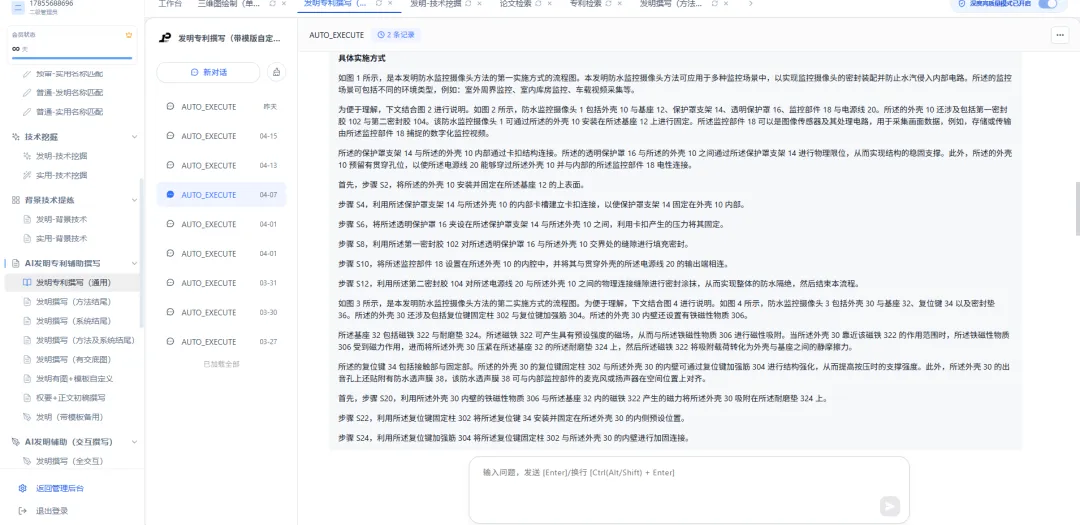The width and height of the screenshot is (1080, 525).
Task: Open 发明撰写(方法结尾) sidebar item
Action: tap(73, 302)
